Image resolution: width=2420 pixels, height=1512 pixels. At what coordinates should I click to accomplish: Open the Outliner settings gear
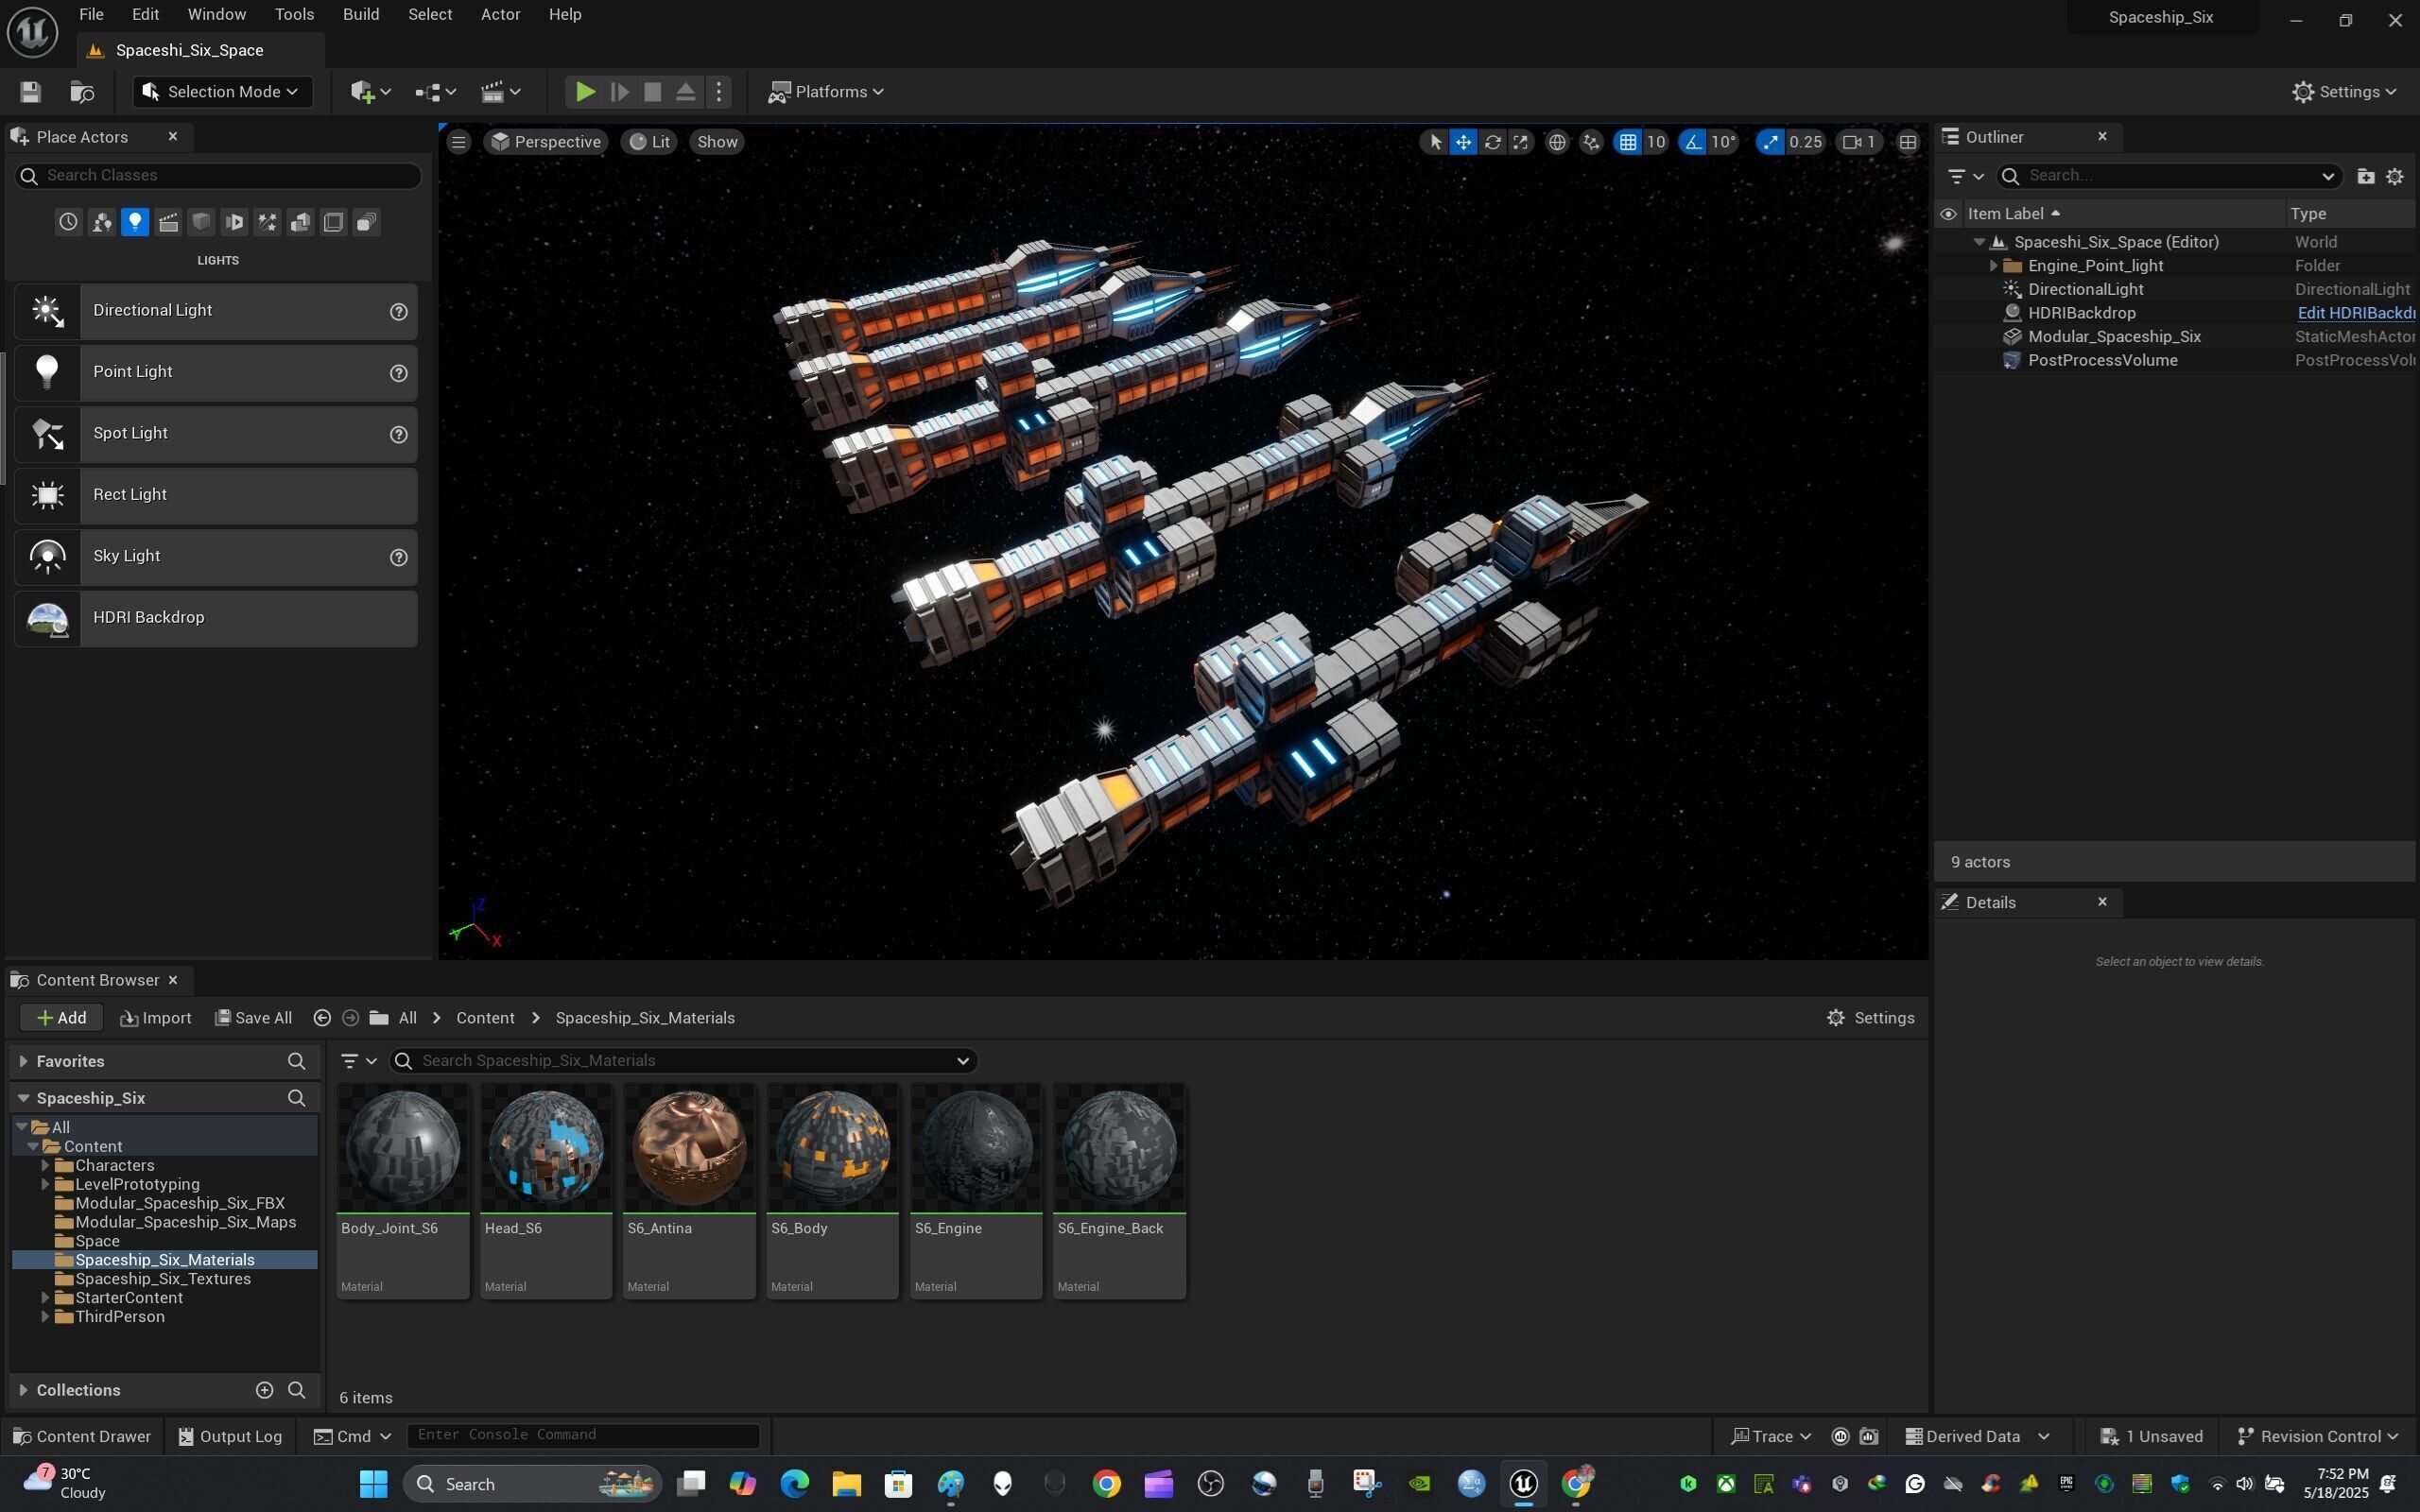(x=2395, y=176)
